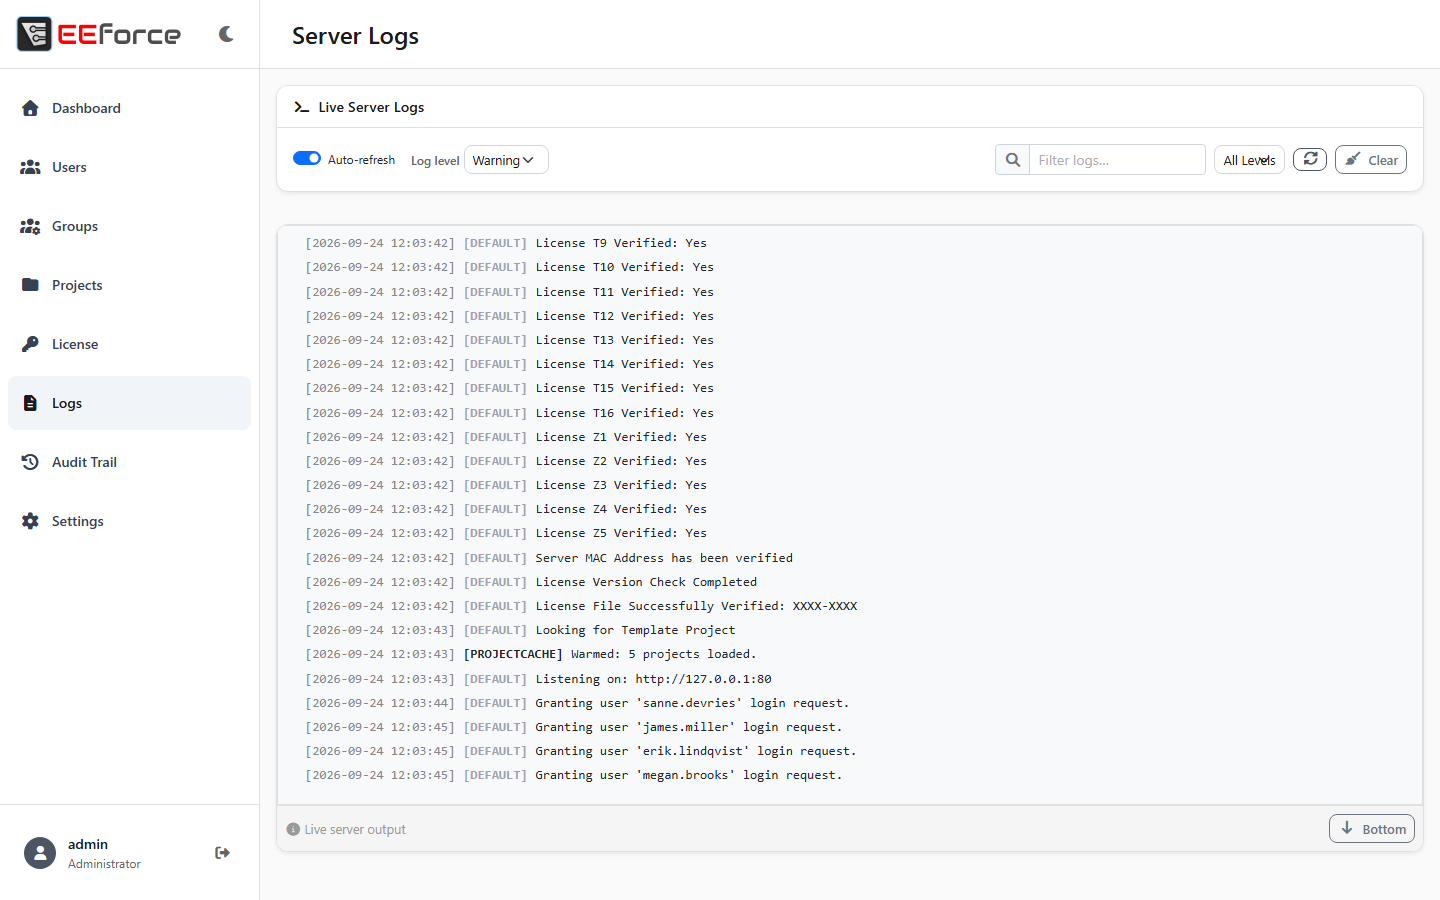The height and width of the screenshot is (900, 1440).
Task: Click the refresh logs button
Action: point(1310,159)
